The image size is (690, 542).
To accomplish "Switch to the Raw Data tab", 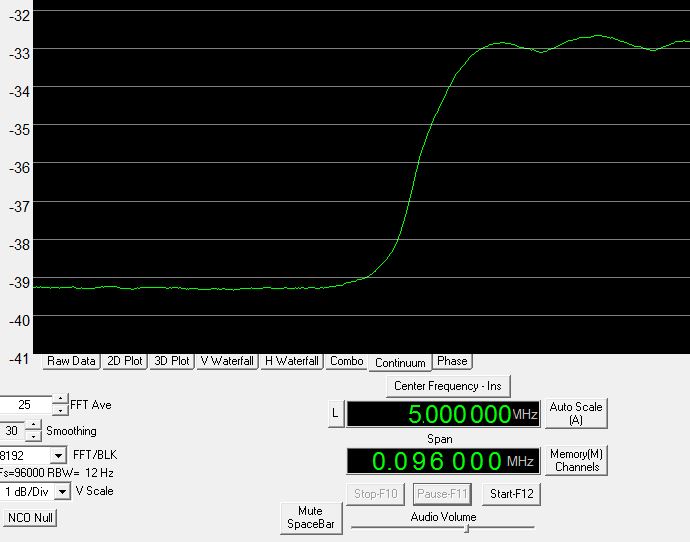I will click(70, 361).
